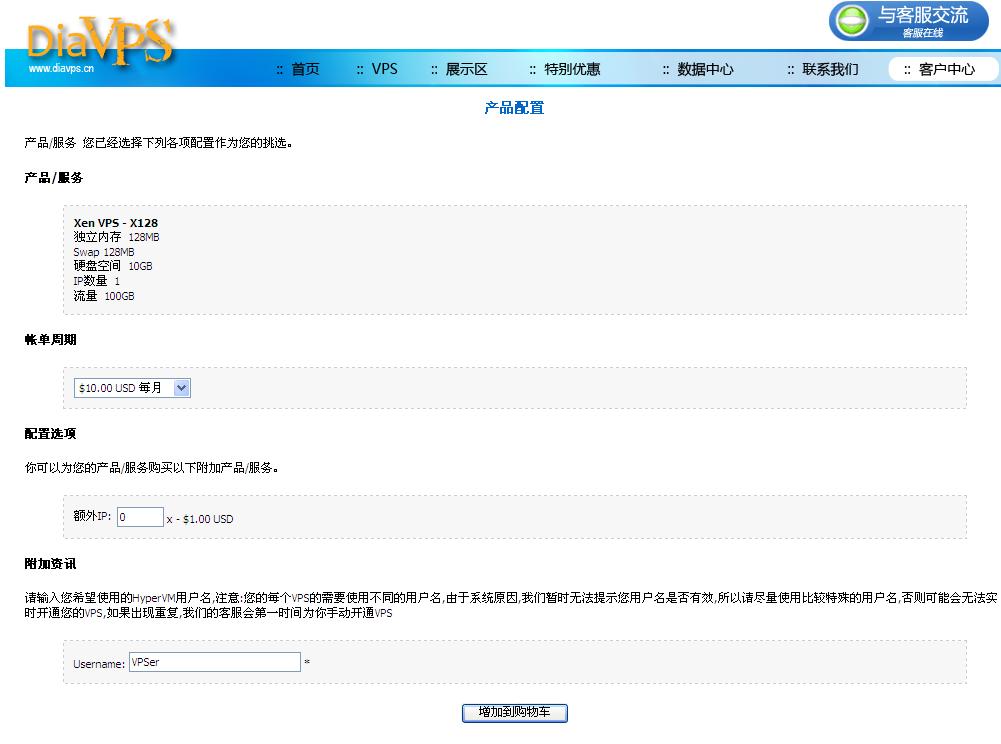Click the Swap 128MB specification line
Screen dimensions: 1001x744
[104, 252]
